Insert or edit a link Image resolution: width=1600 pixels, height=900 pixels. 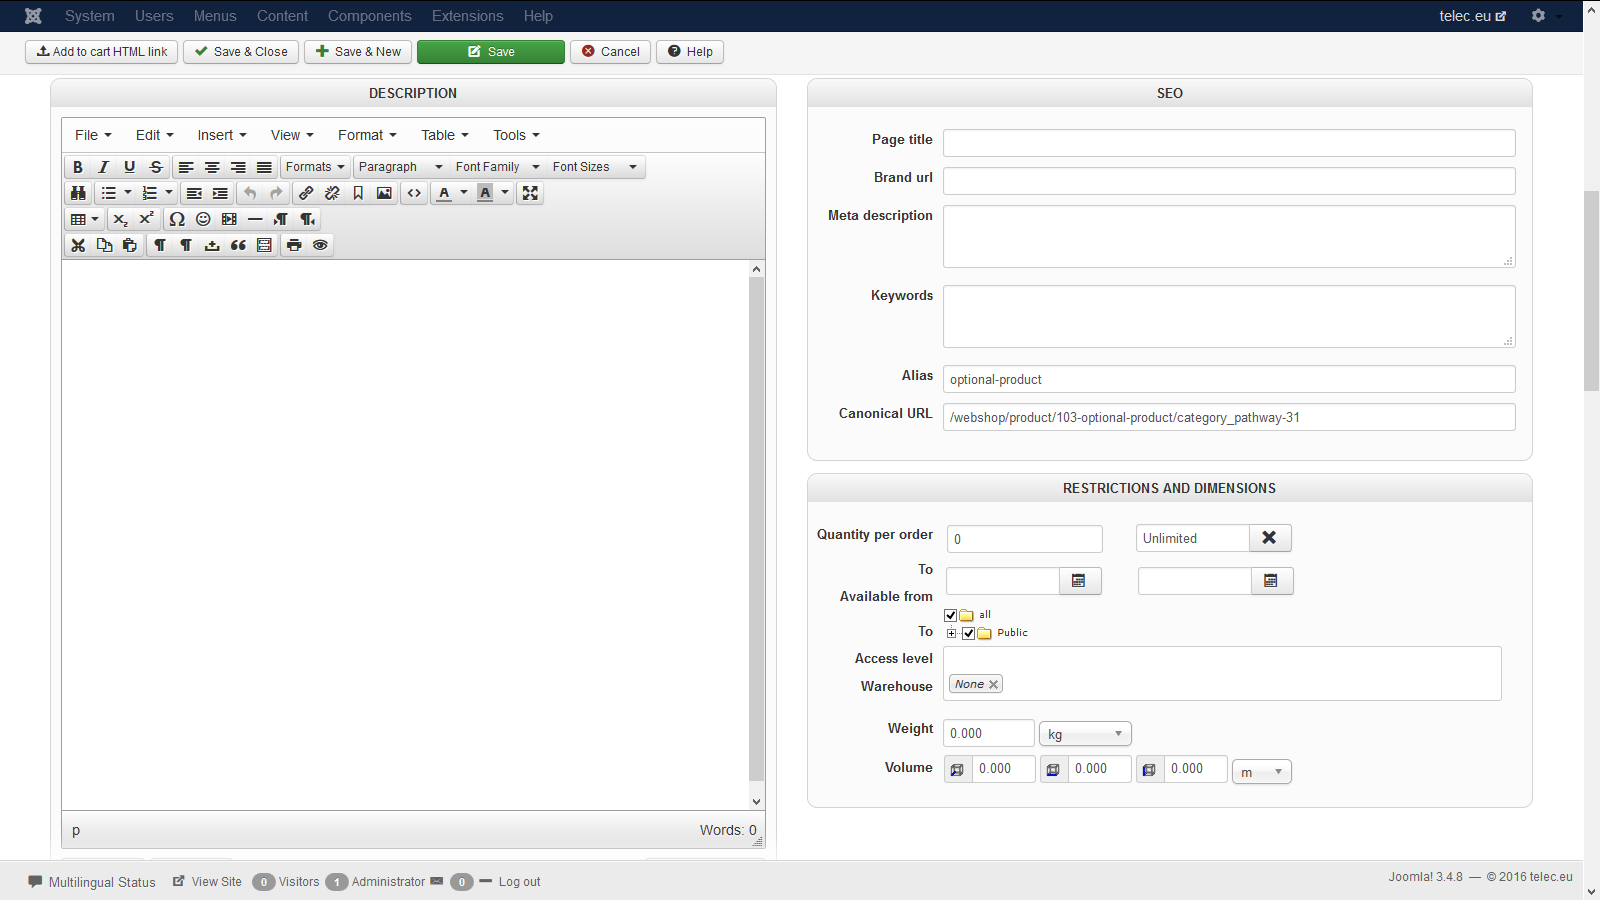[306, 193]
